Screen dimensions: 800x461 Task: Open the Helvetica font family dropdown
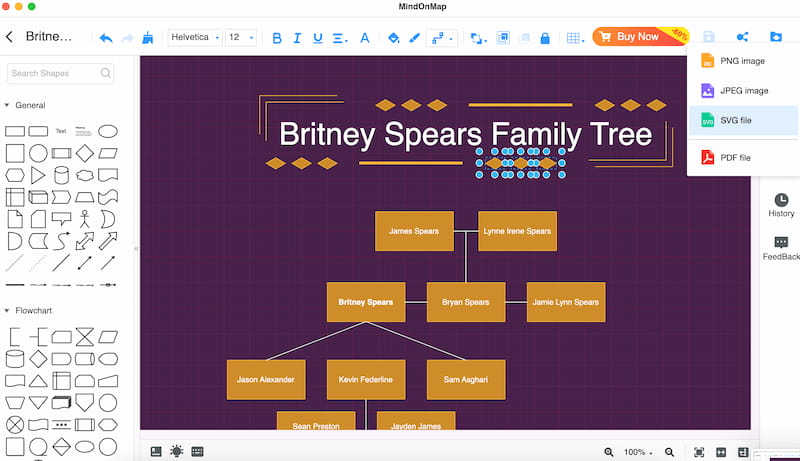(195, 37)
